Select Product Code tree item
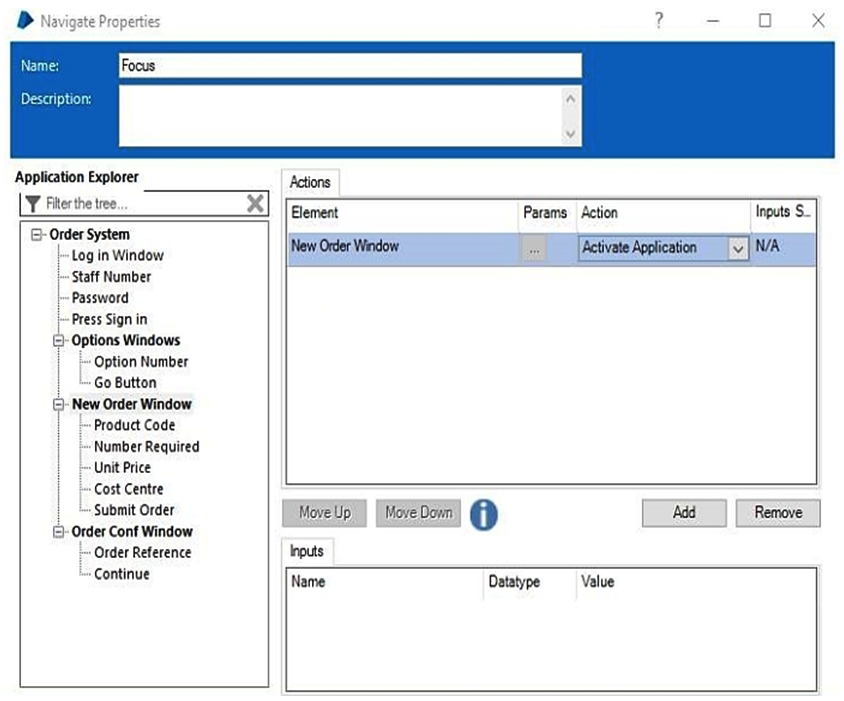844x701 pixels. coord(135,425)
